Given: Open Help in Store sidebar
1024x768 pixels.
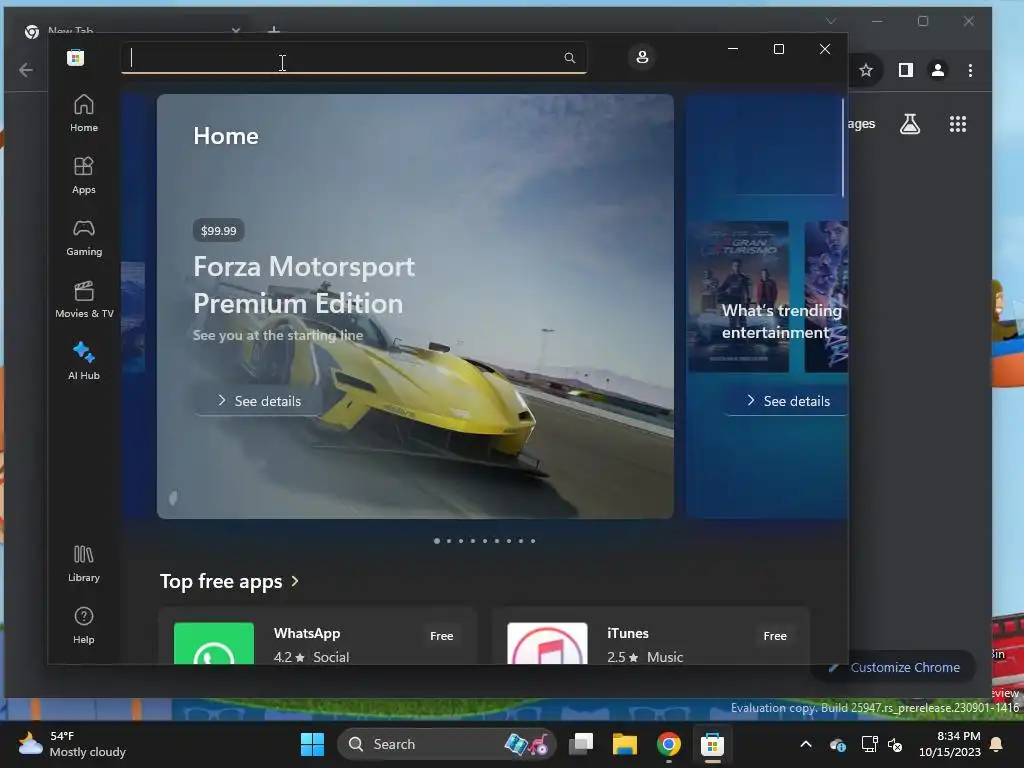Looking at the screenshot, I should tap(84, 625).
